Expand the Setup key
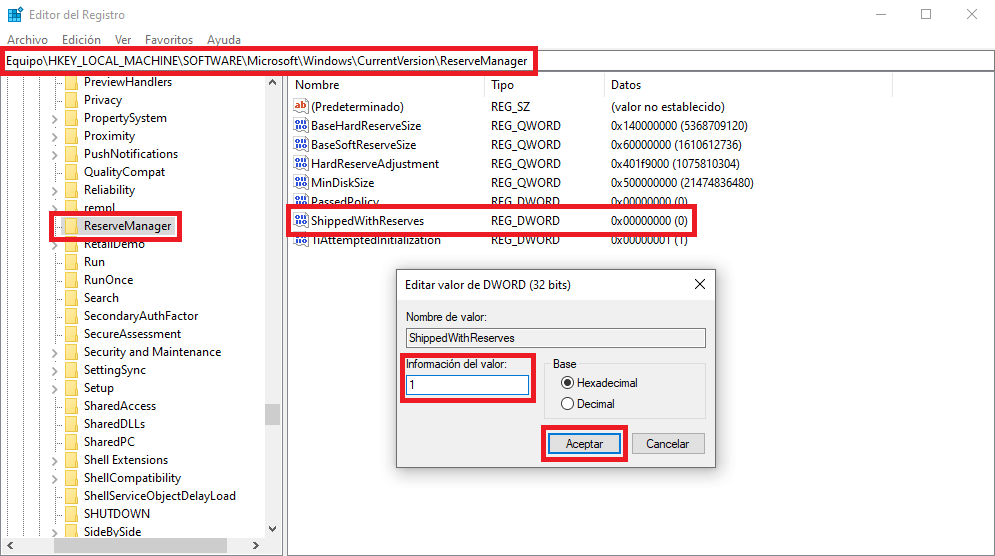The width and height of the screenshot is (995, 556). pos(55,388)
